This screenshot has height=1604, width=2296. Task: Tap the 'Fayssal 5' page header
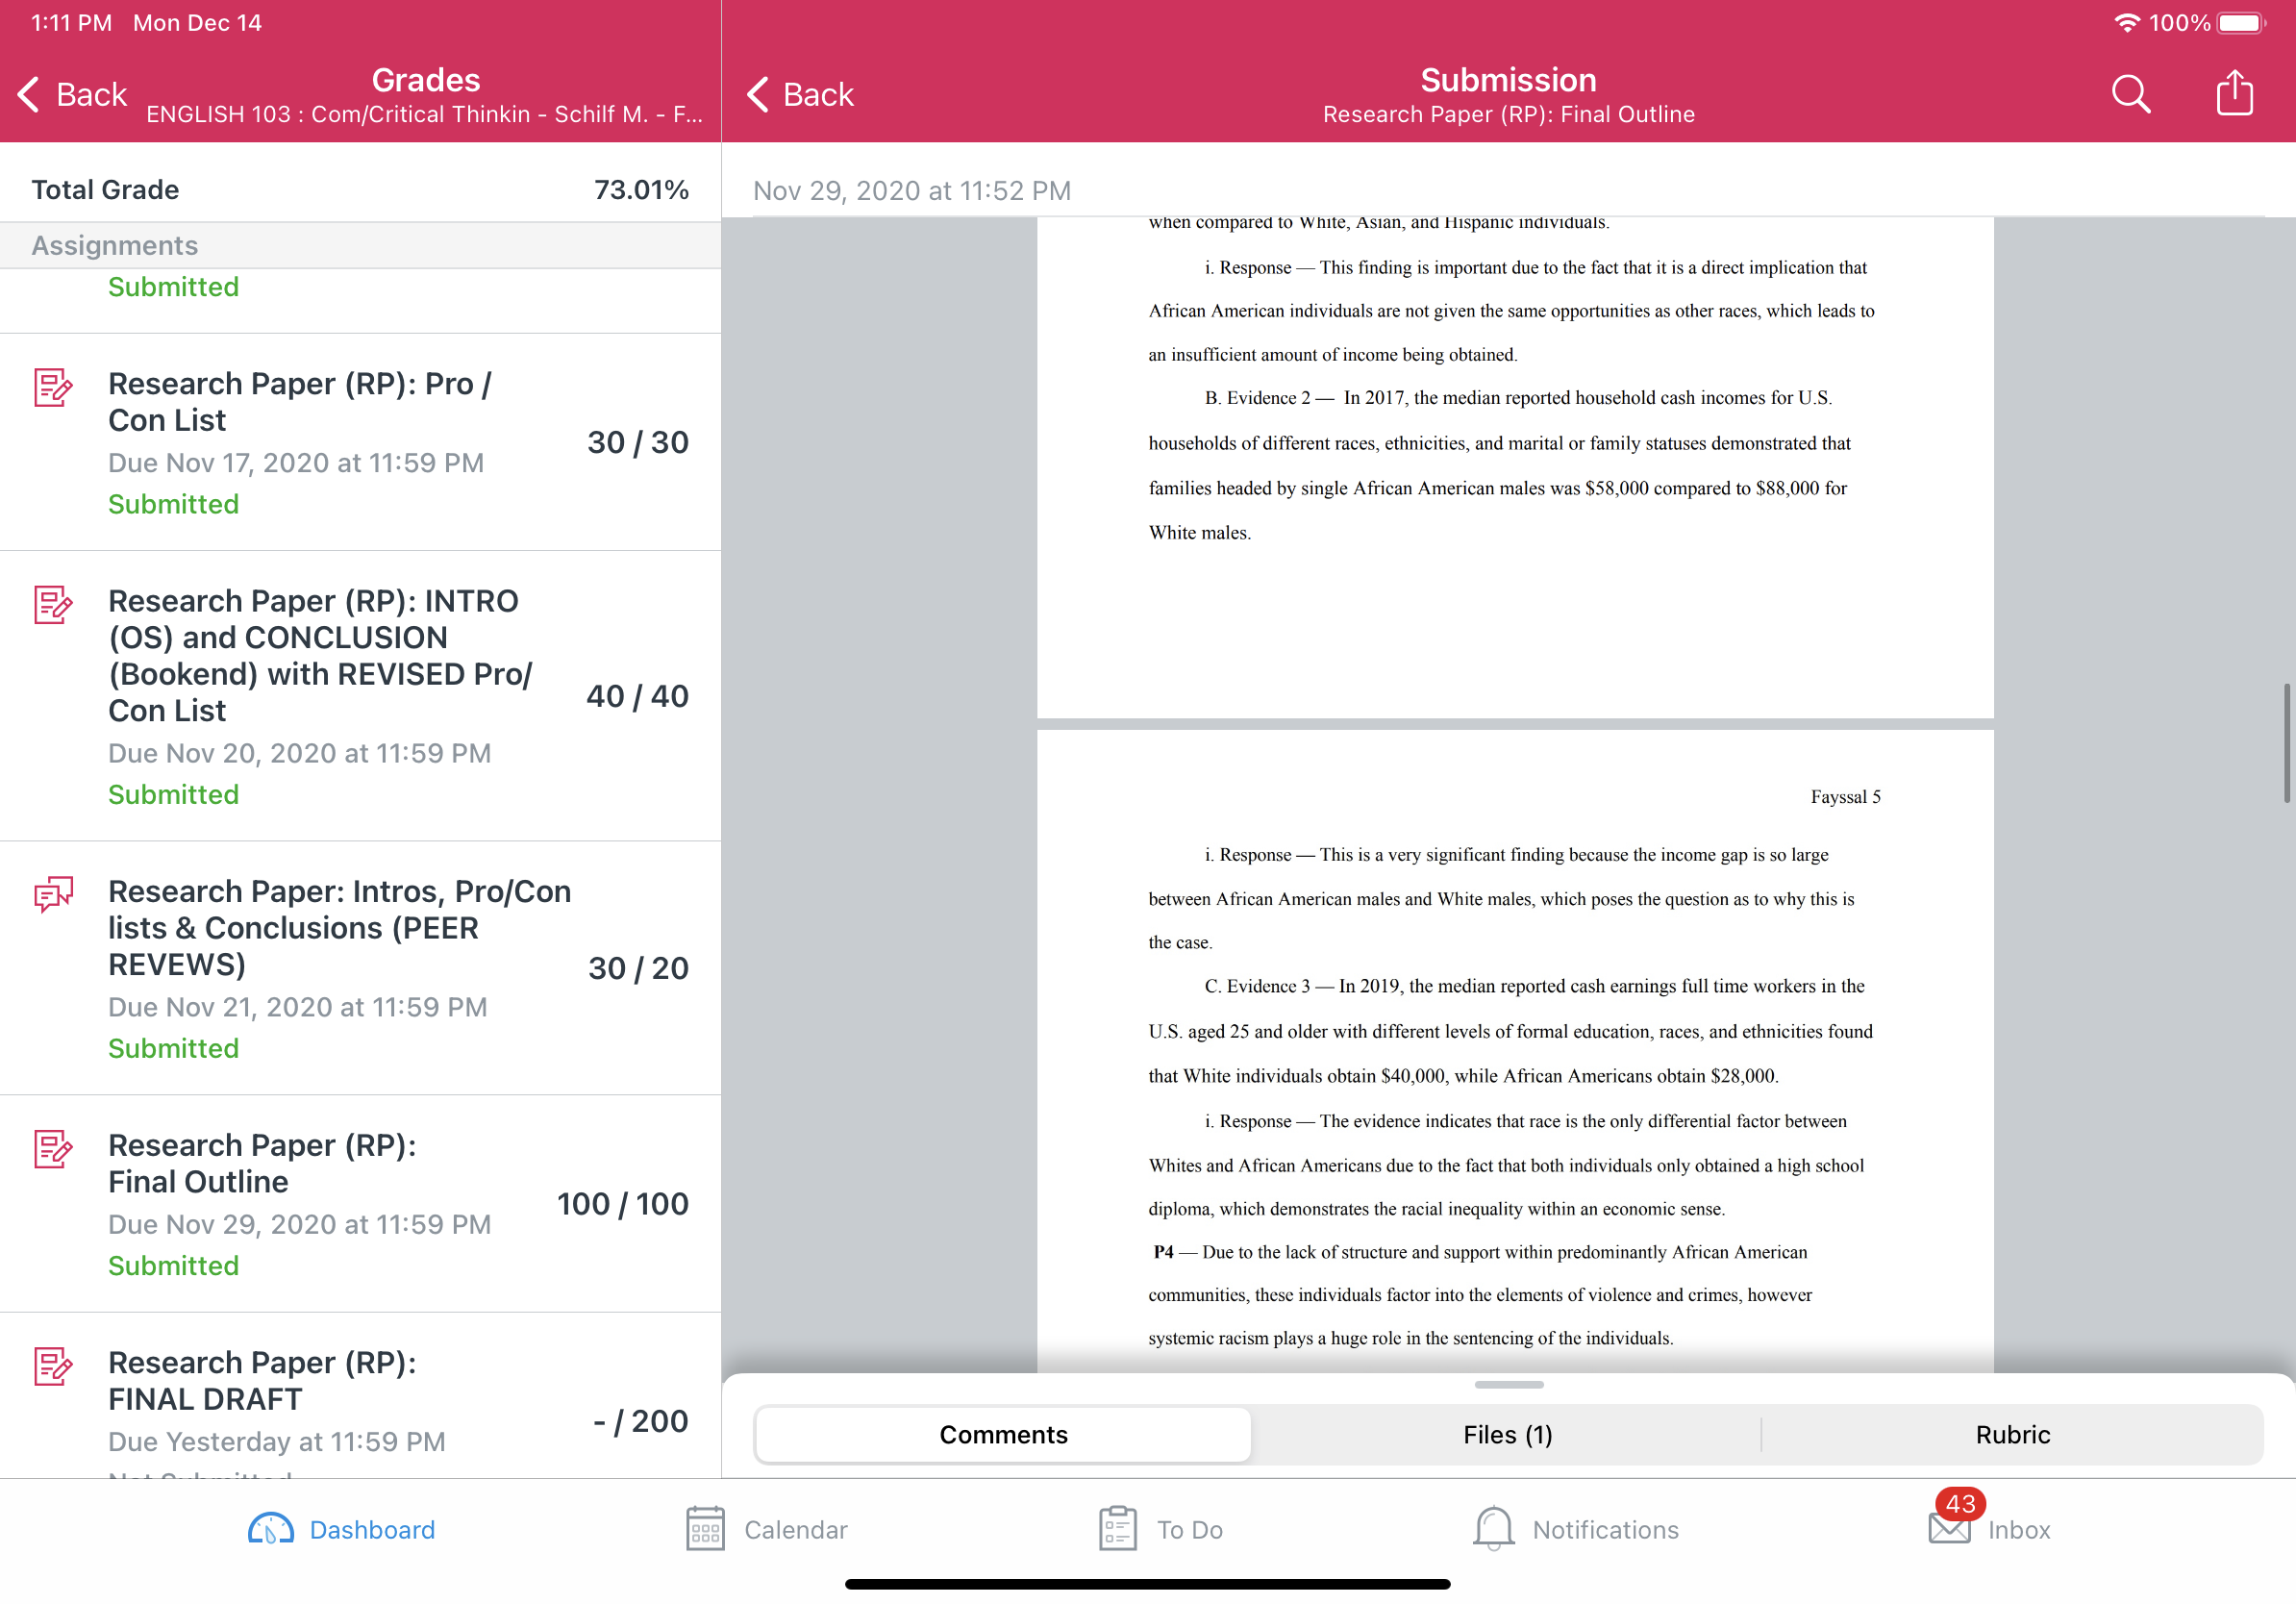[1845, 797]
